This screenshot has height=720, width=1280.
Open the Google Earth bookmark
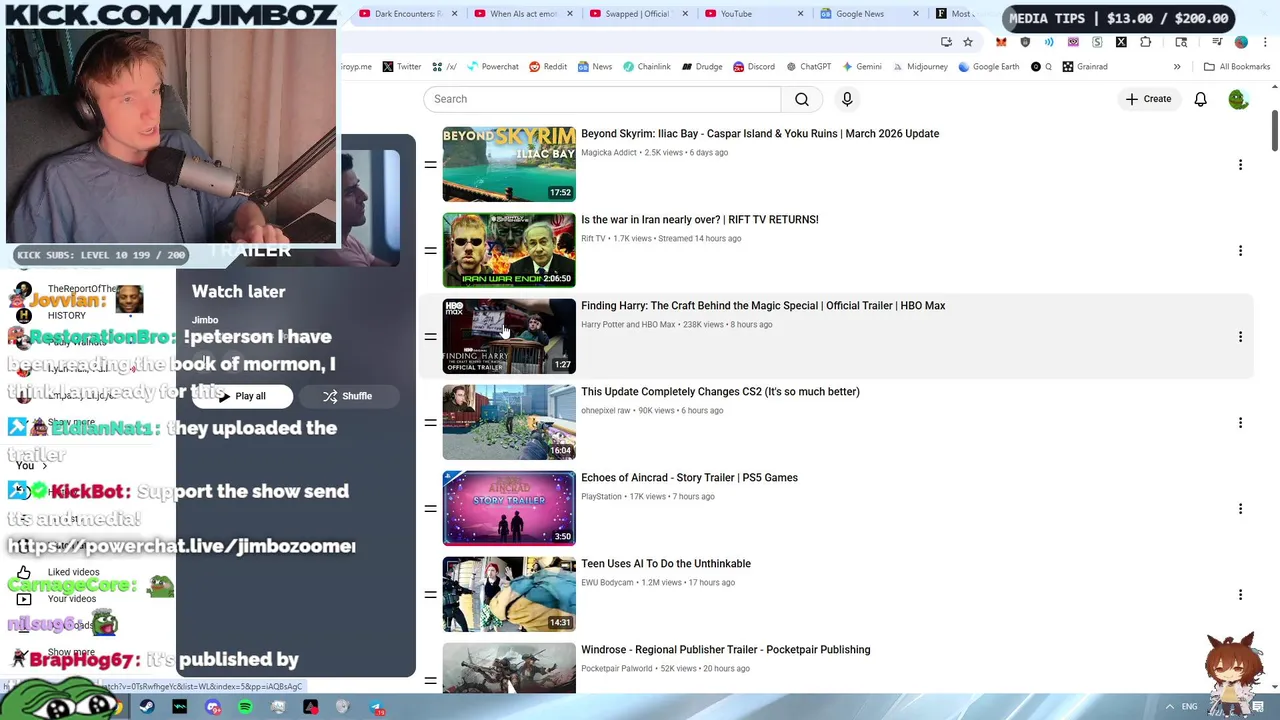[x=988, y=67]
